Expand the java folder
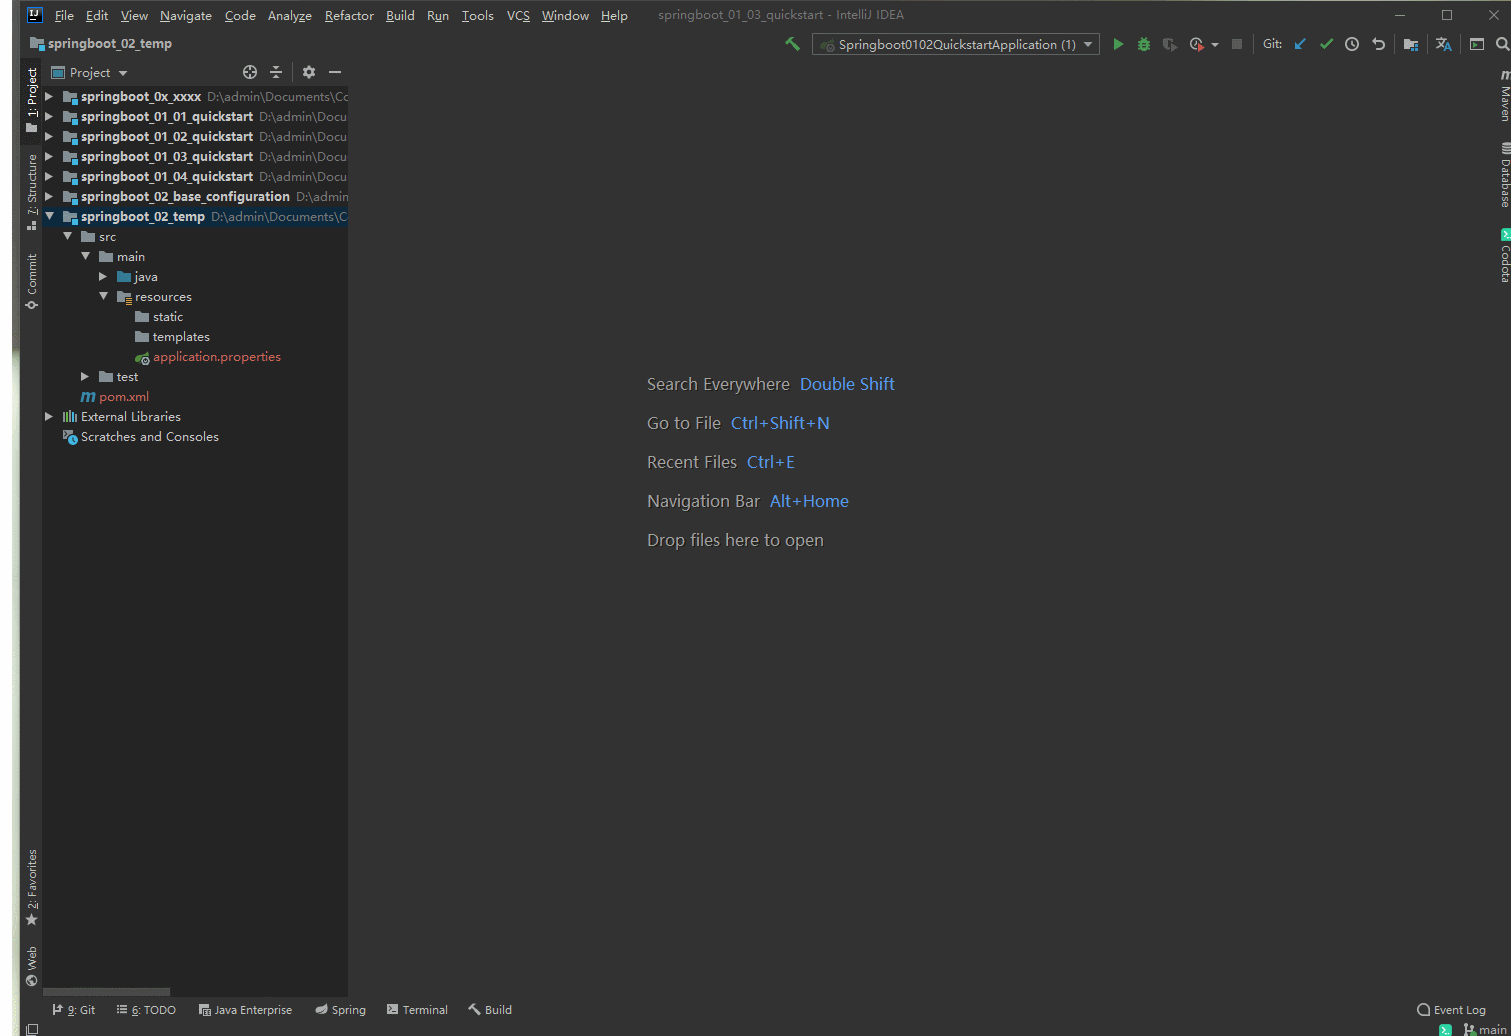Screen dimensions: 1511x1036 (x=103, y=277)
